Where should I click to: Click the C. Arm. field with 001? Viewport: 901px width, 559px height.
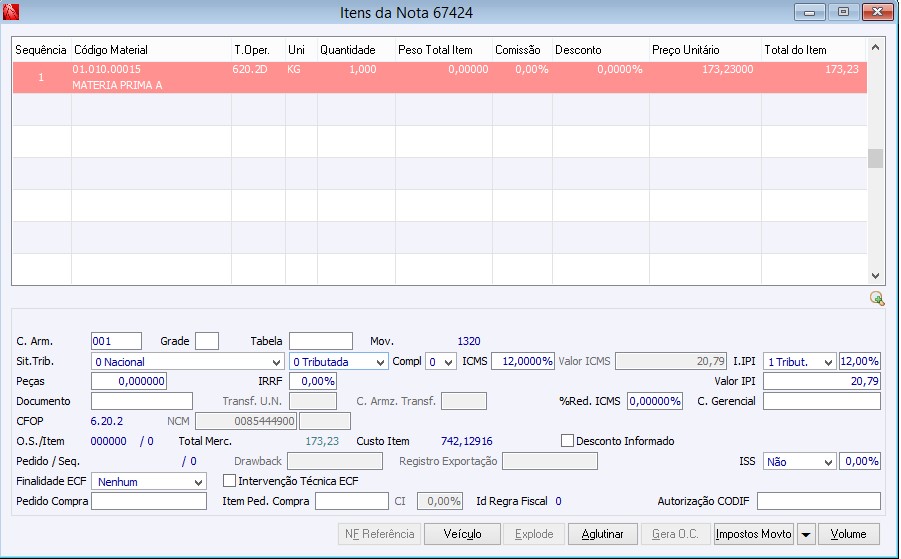[116, 341]
